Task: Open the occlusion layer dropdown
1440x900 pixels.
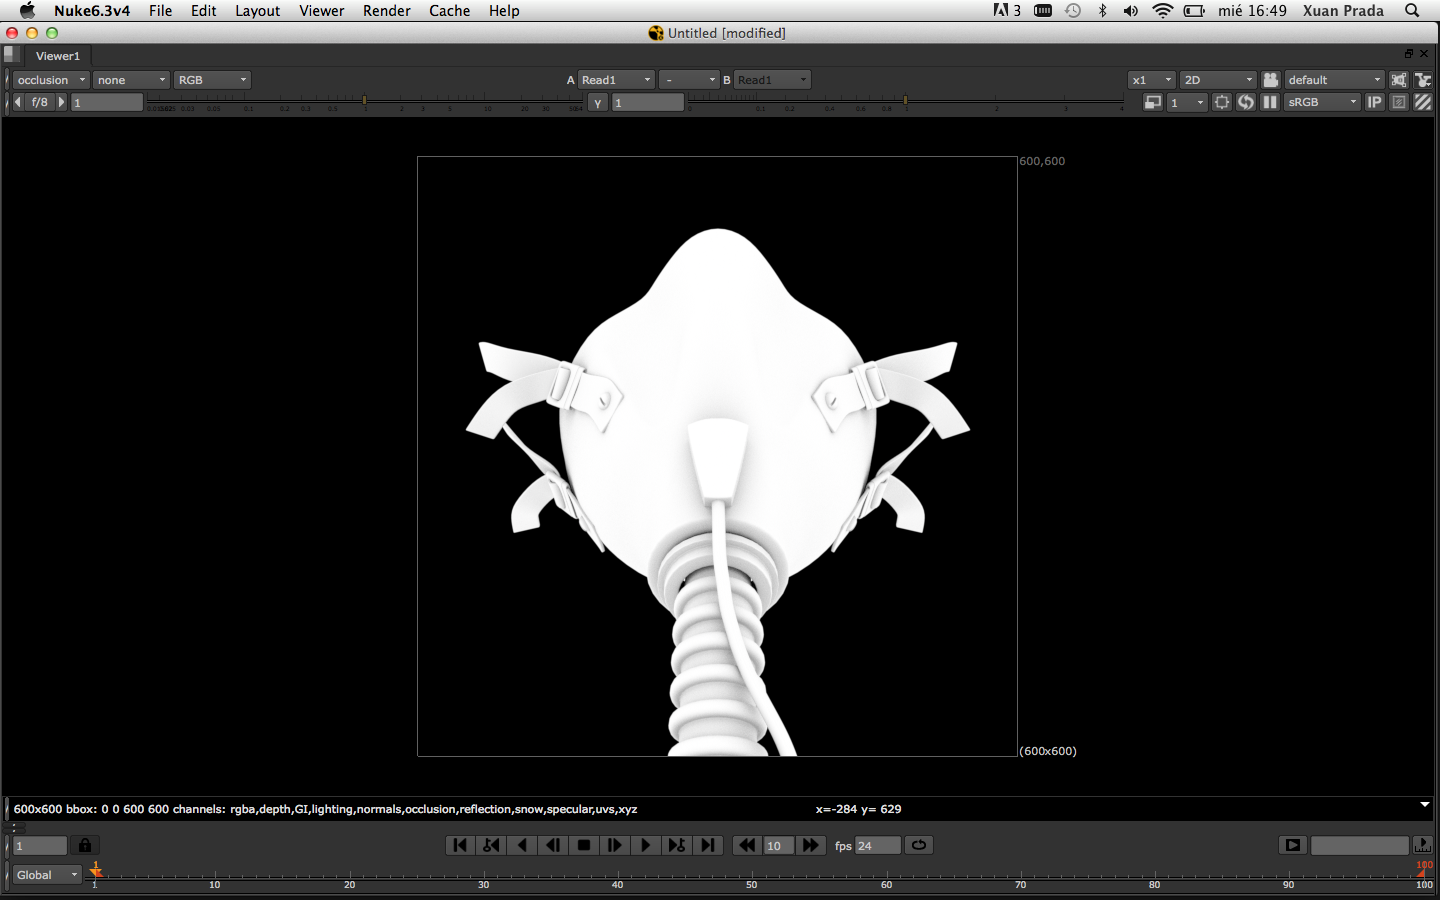Action: point(51,80)
